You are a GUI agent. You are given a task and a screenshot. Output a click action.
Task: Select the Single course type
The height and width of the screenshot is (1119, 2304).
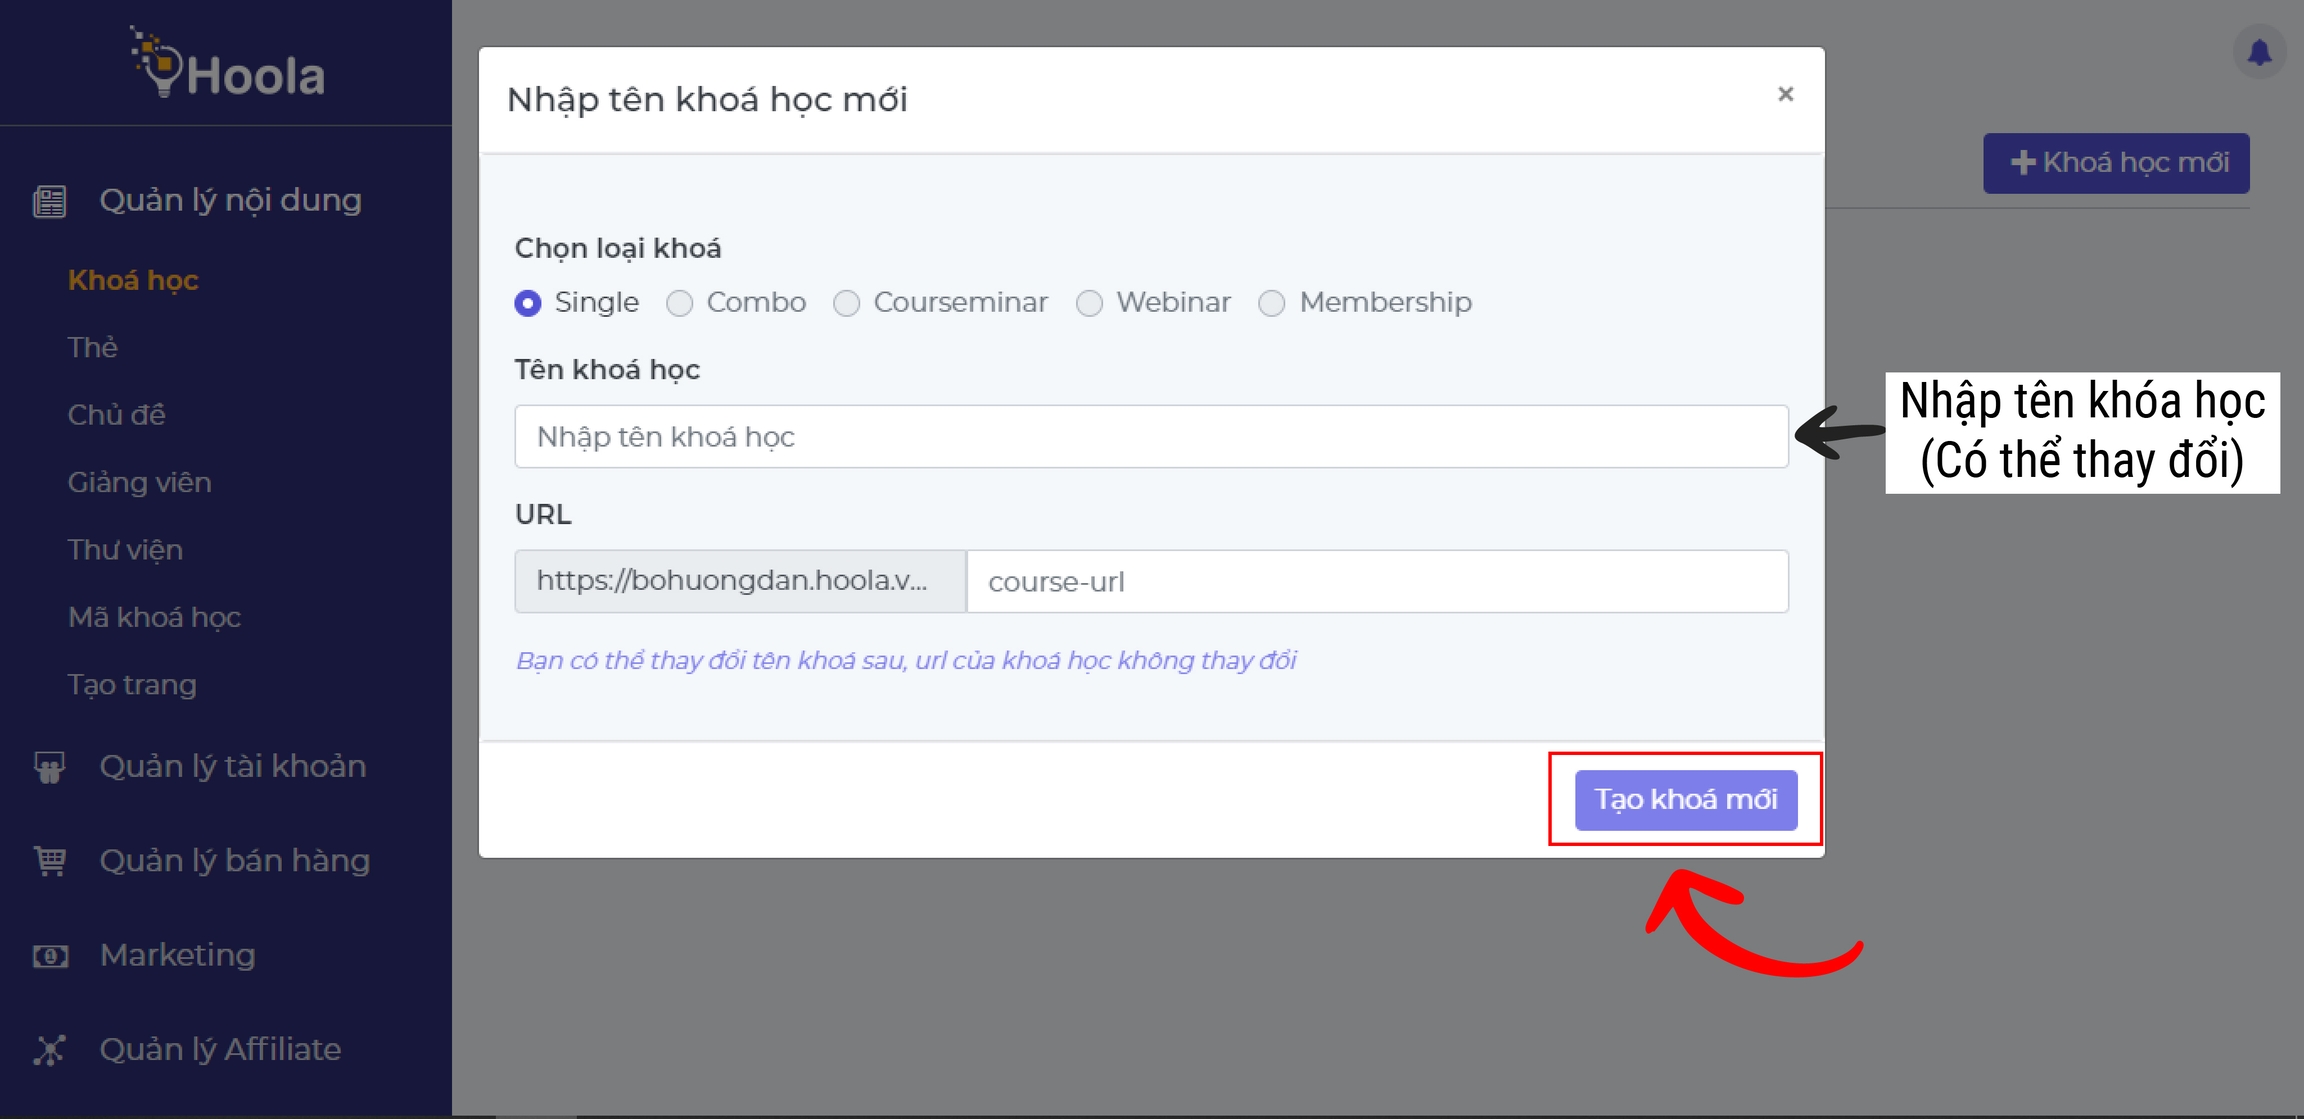[x=528, y=303]
